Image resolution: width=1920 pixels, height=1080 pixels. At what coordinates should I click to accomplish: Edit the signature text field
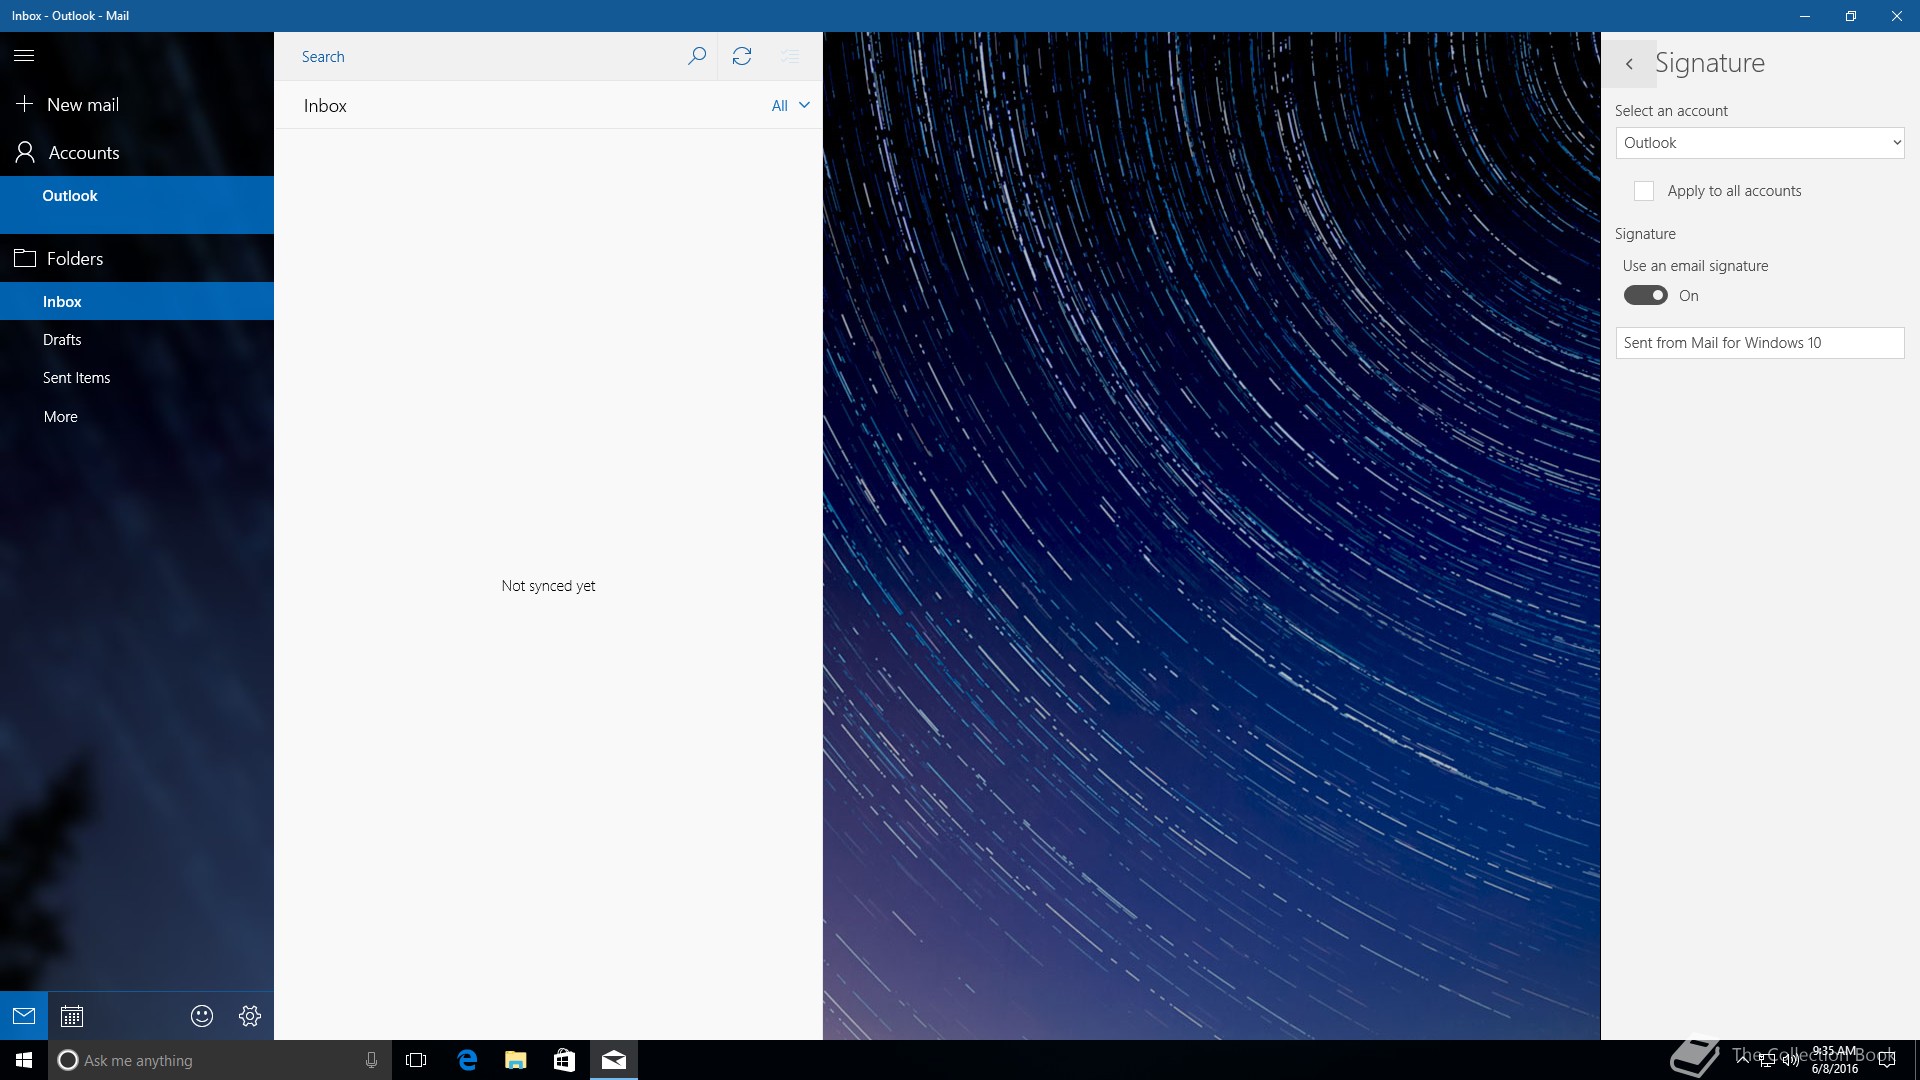click(x=1759, y=343)
